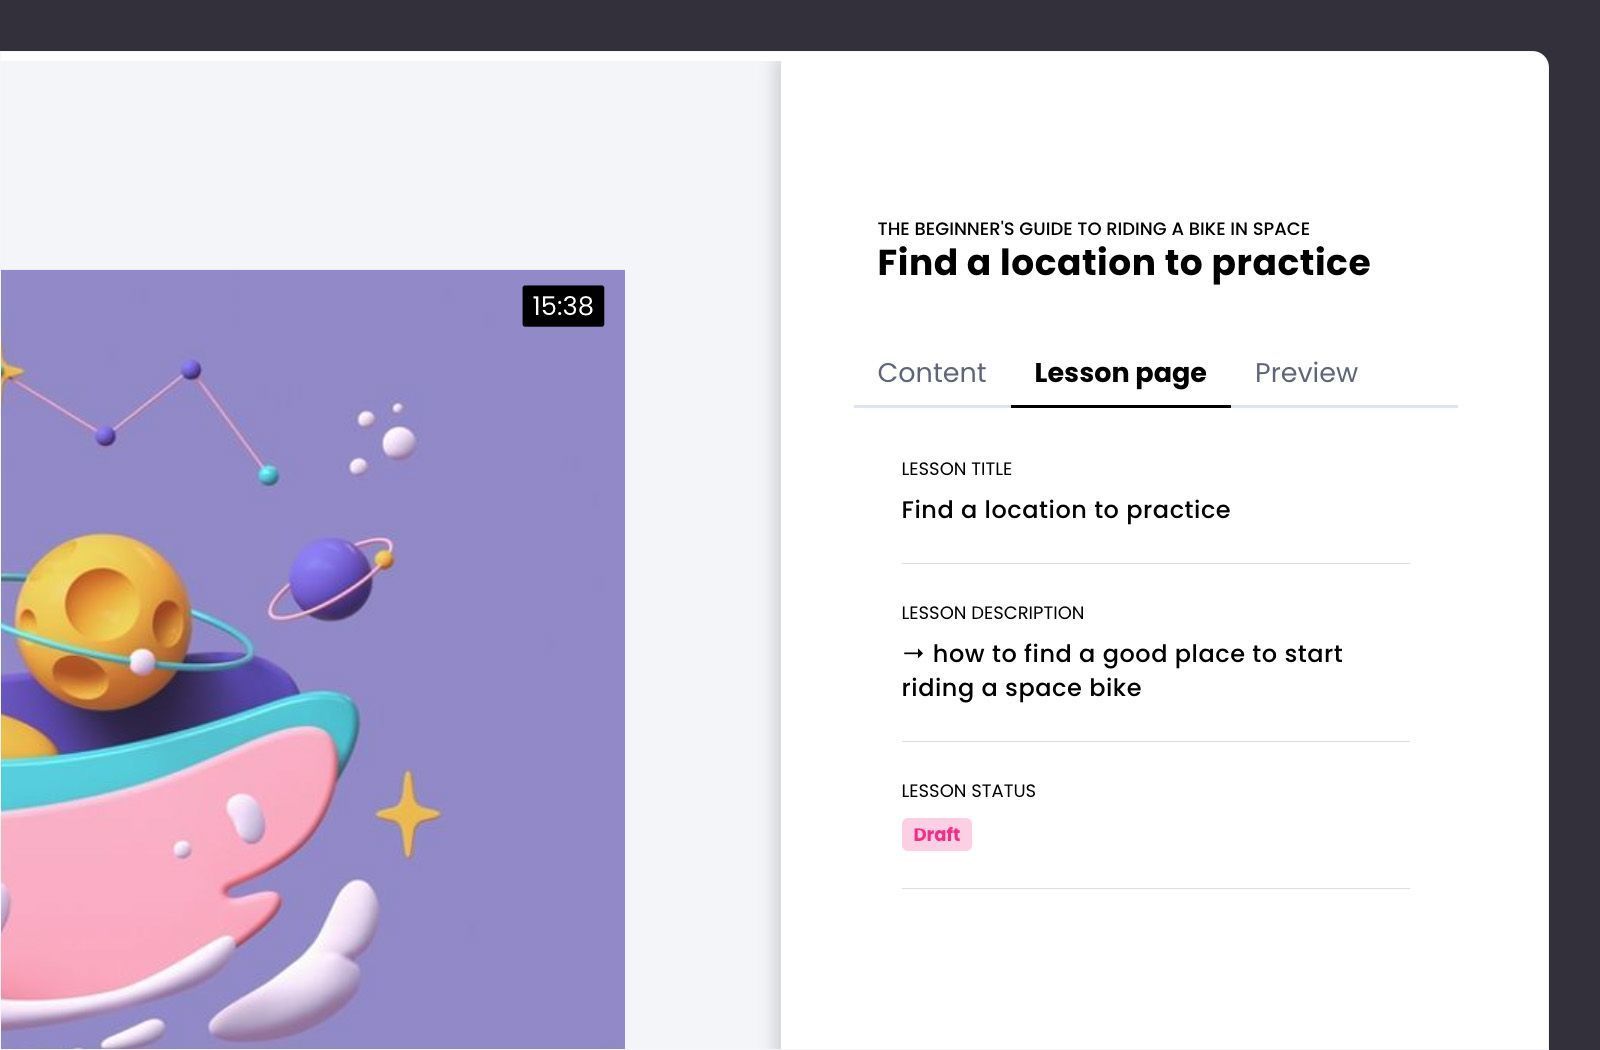Click the LESSON STATUS label
Image resolution: width=1600 pixels, height=1050 pixels.
click(x=968, y=791)
